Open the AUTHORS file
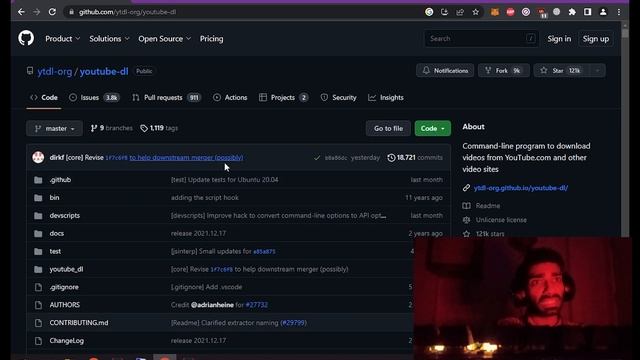This screenshot has width=640, height=360. click(x=64, y=305)
